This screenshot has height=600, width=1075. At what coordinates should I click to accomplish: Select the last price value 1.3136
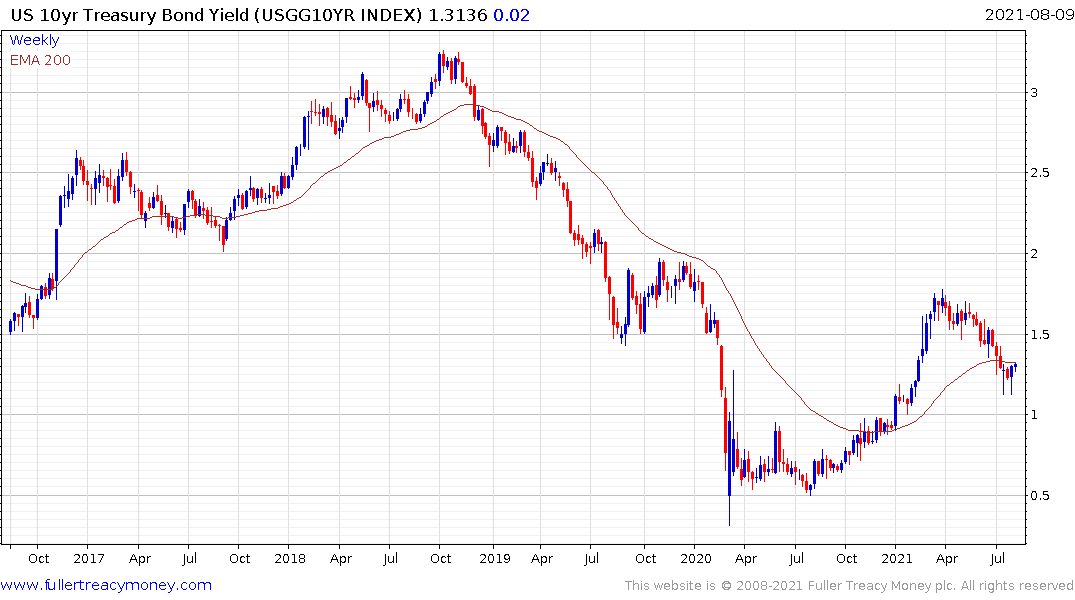coord(457,15)
